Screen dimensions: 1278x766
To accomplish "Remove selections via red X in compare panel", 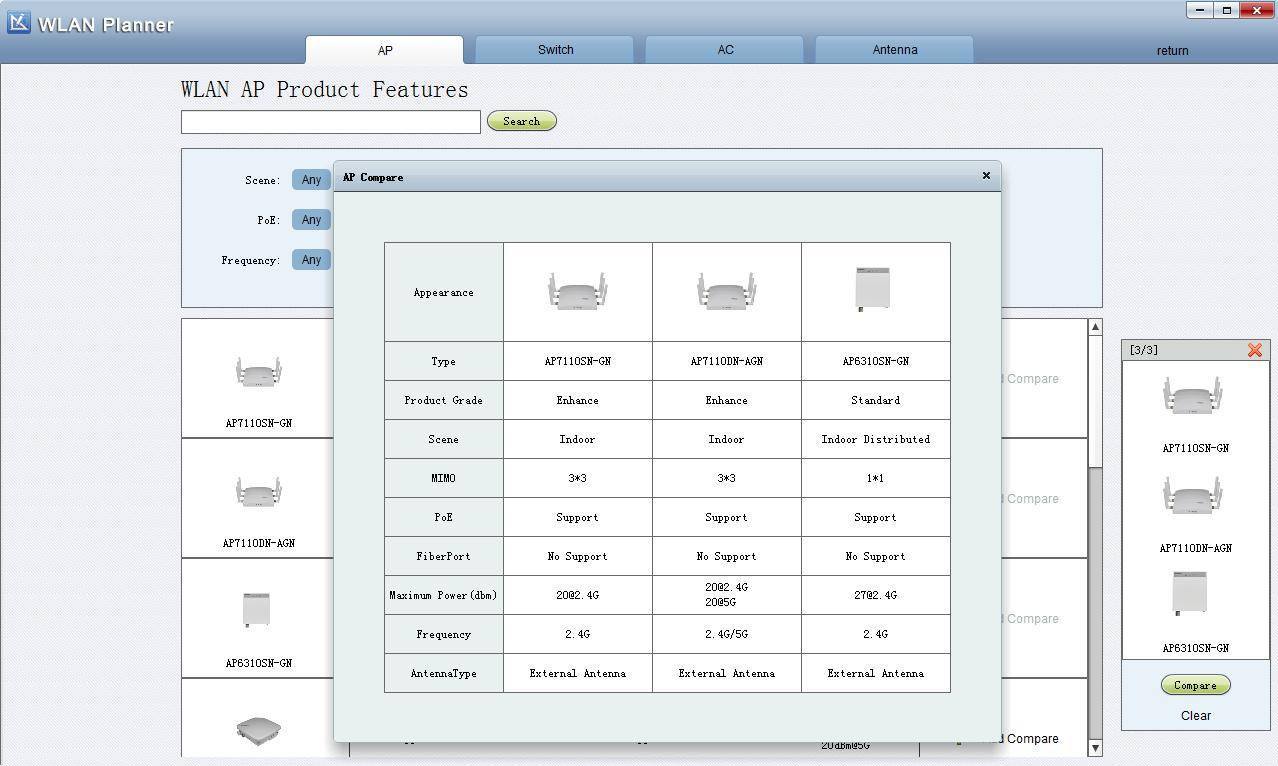I will point(1255,350).
